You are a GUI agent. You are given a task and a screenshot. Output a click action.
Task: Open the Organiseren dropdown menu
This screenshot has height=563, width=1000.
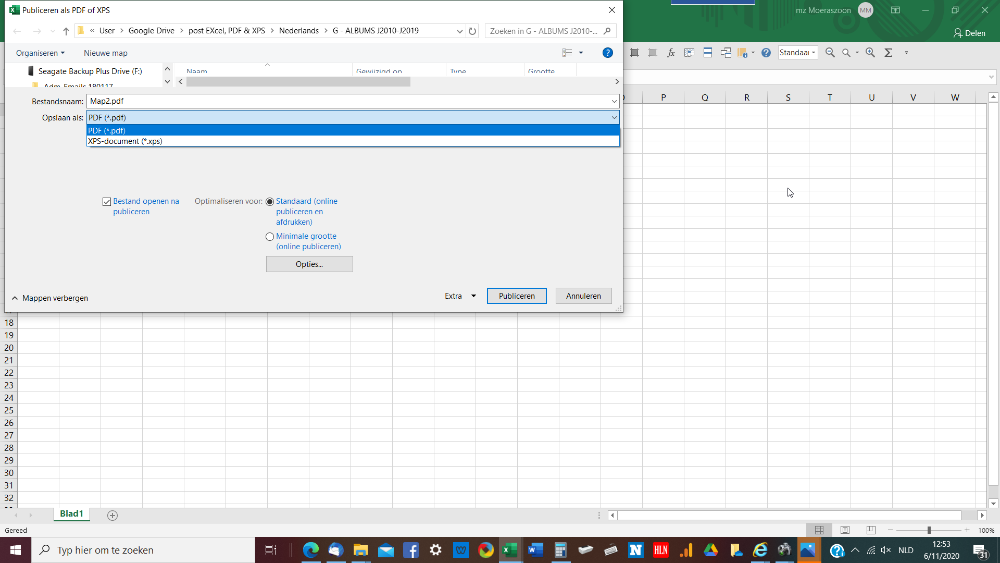click(40, 53)
